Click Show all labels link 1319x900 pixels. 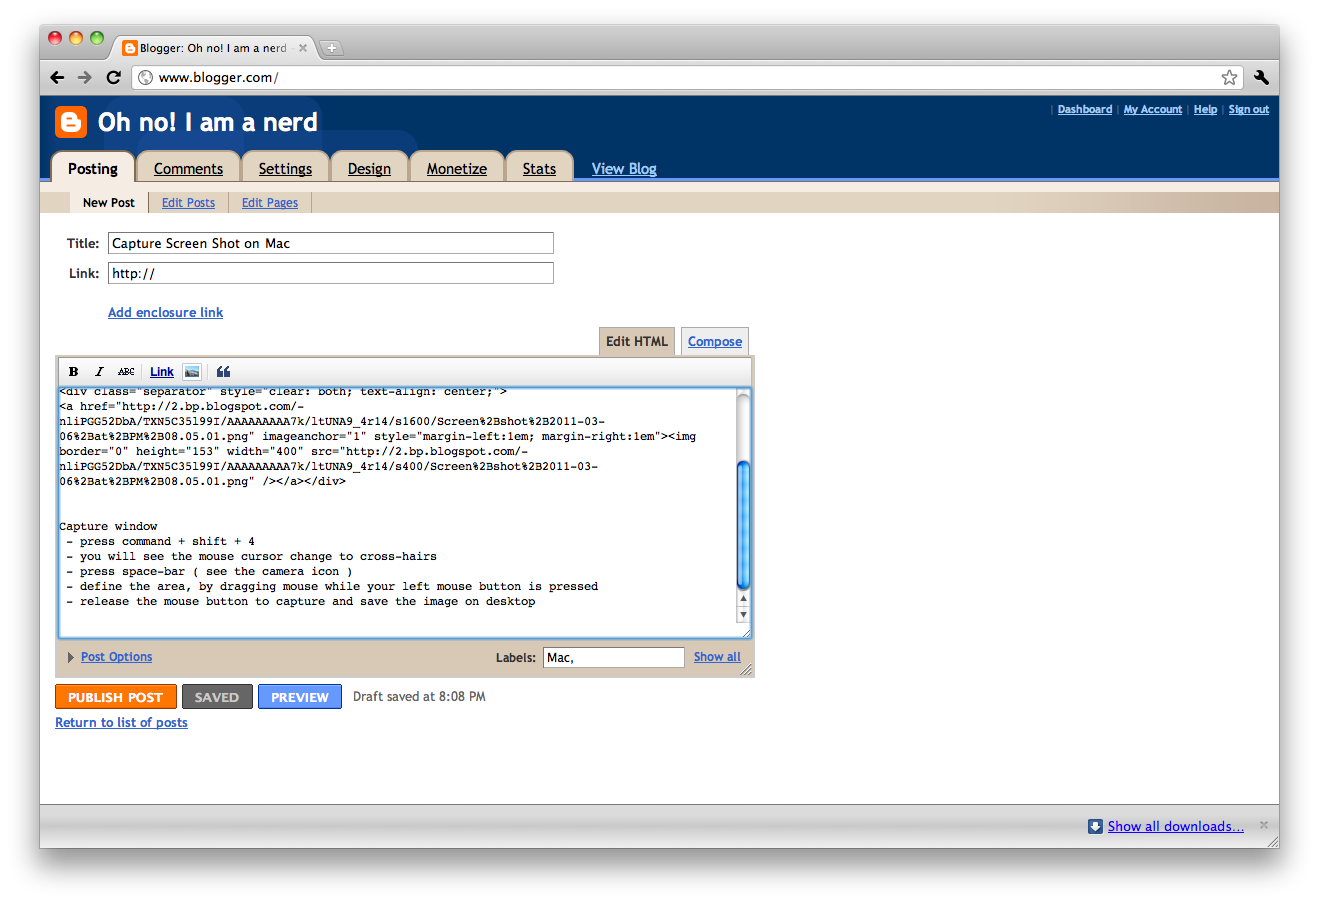tap(717, 657)
